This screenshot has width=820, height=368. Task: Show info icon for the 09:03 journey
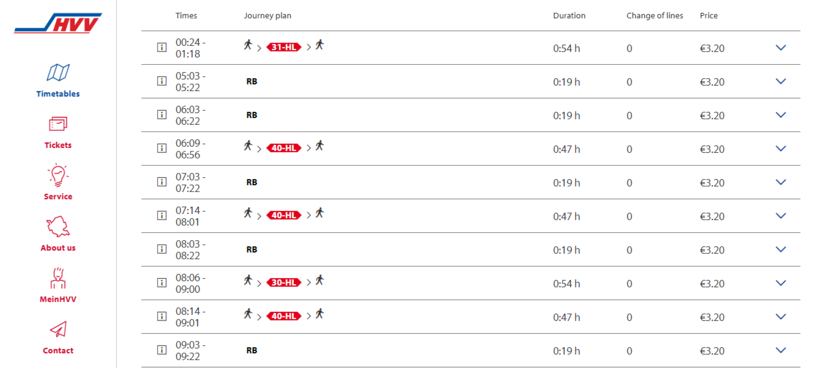[x=162, y=350]
